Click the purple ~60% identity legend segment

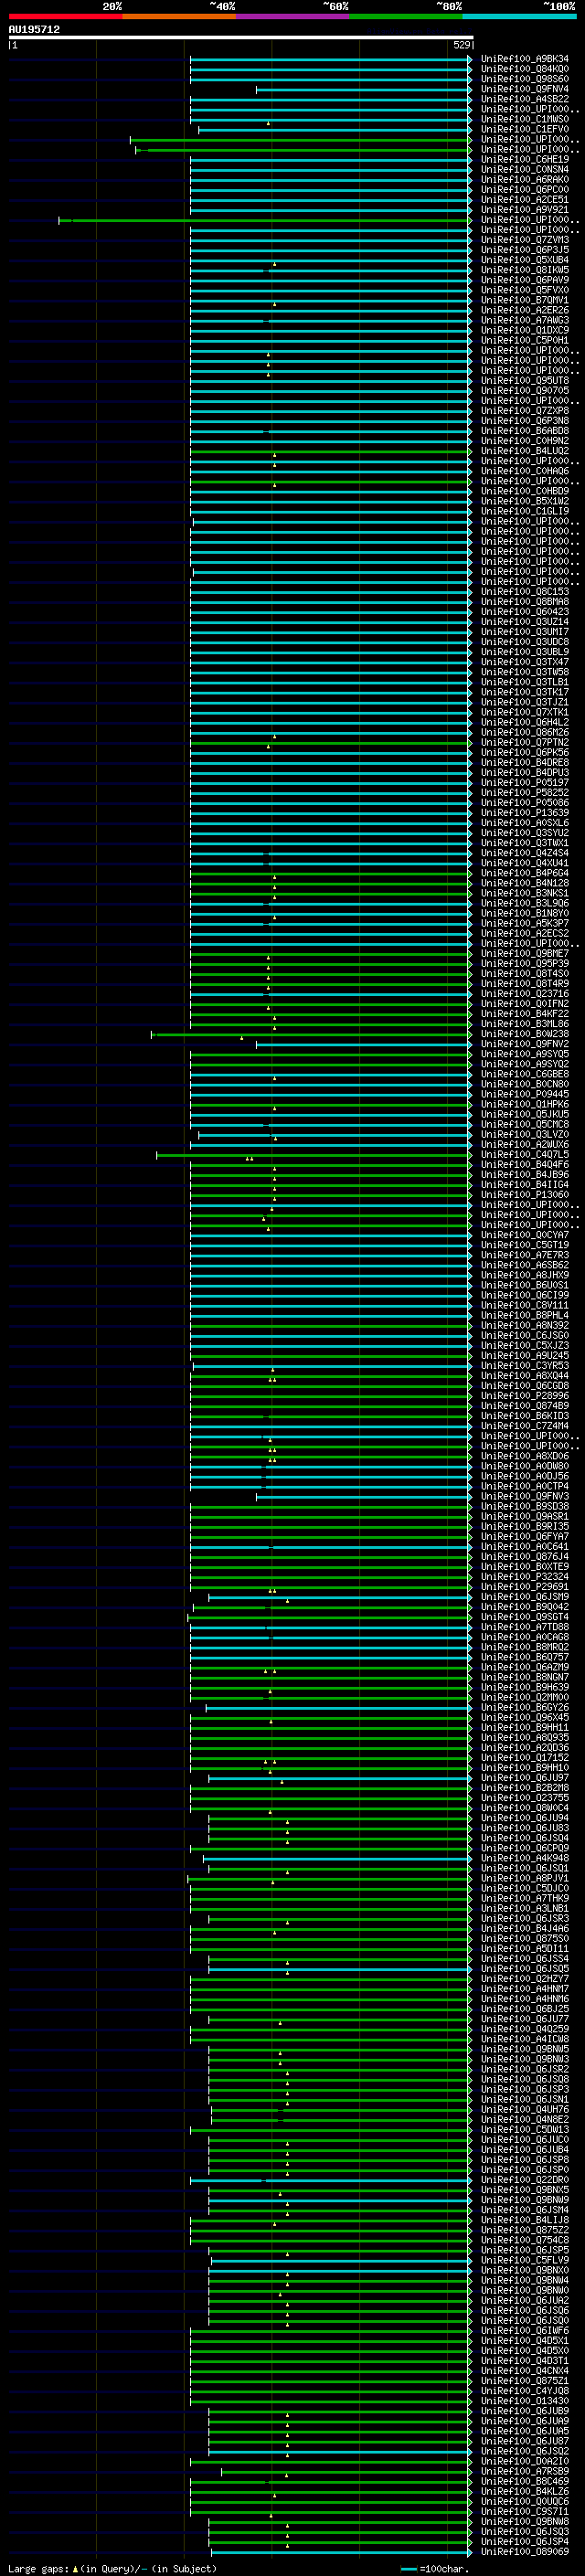[292, 16]
